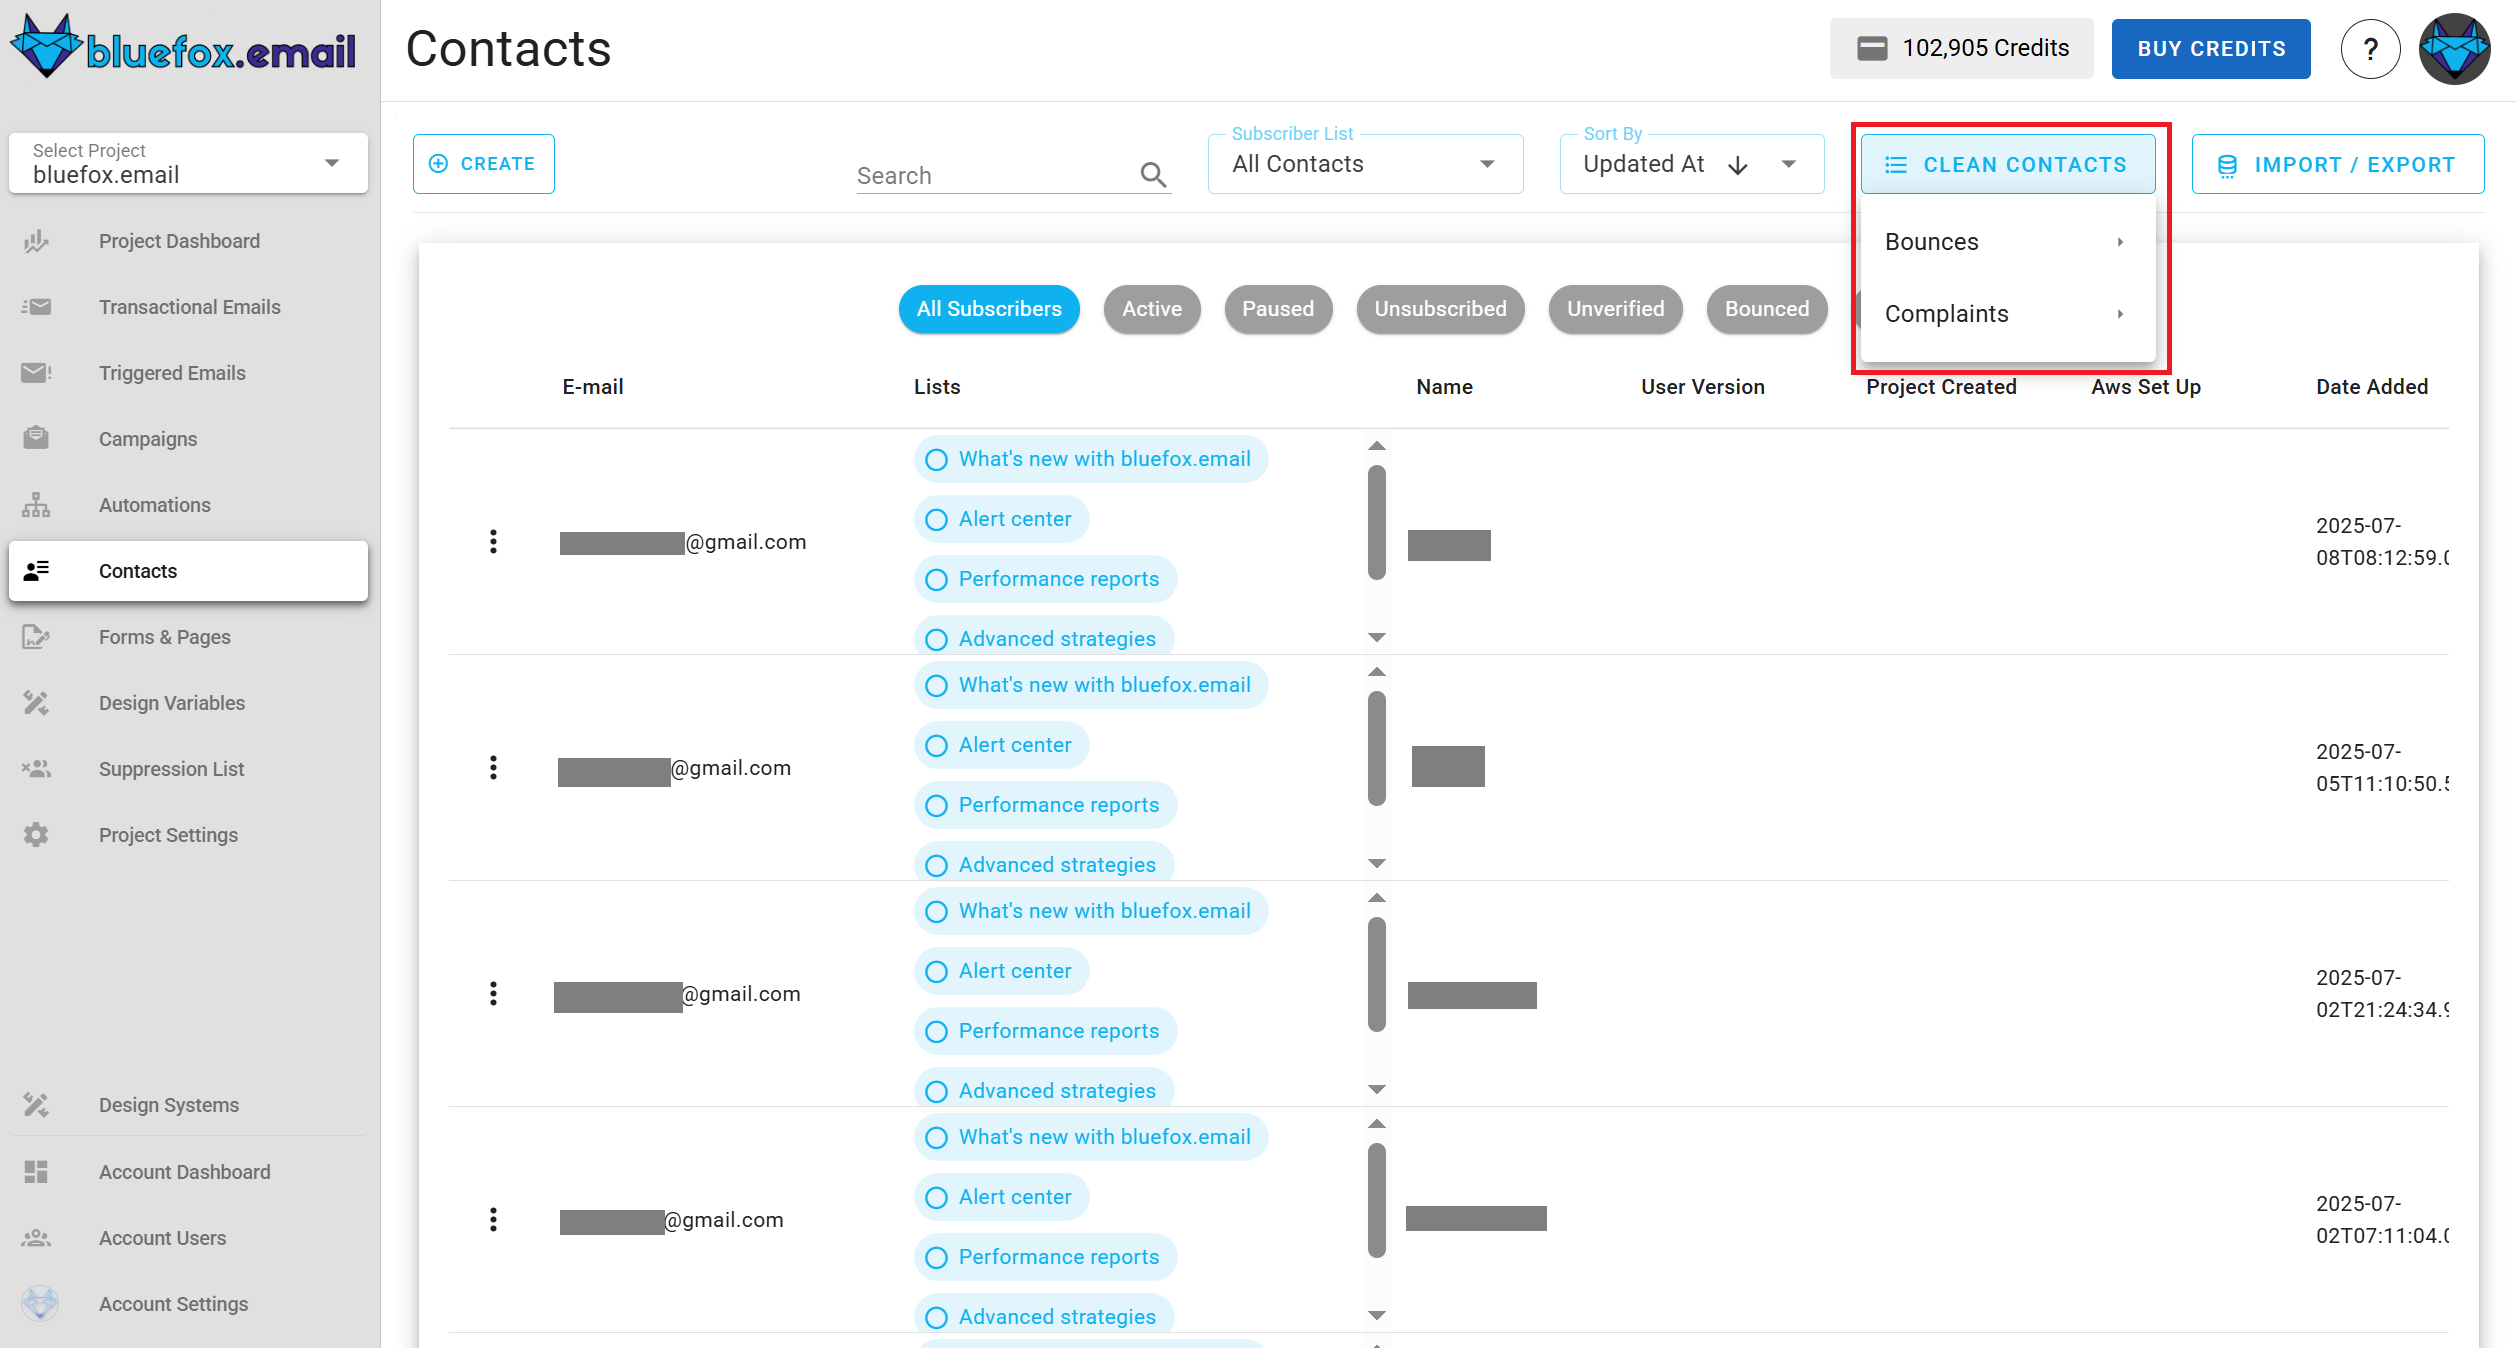Click the Clean Contacts button
This screenshot has width=2517, height=1348.
(2007, 164)
